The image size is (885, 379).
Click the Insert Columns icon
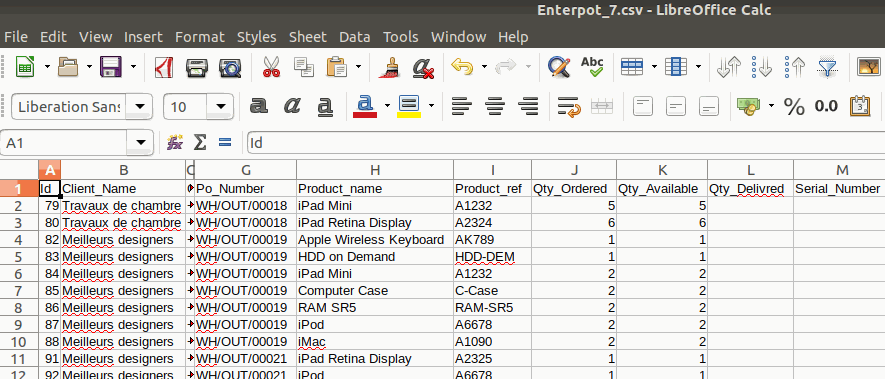pos(676,67)
